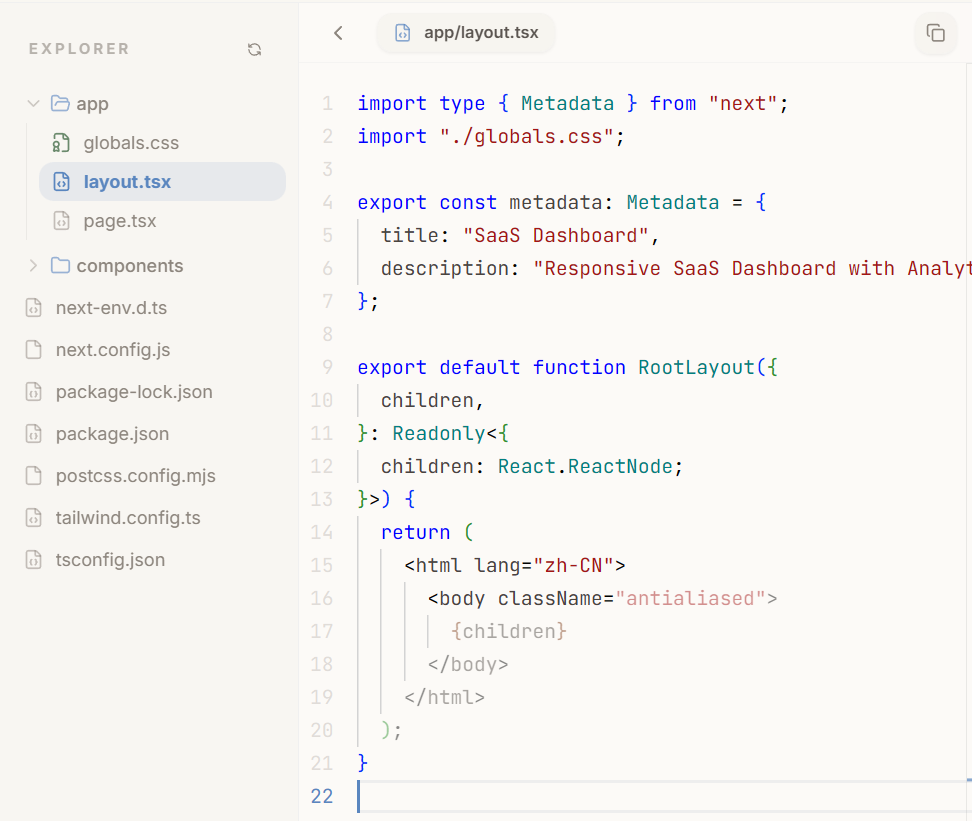The width and height of the screenshot is (972, 821).
Task: Place cursor on empty line 22
Action: pyautogui.click(x=600, y=796)
